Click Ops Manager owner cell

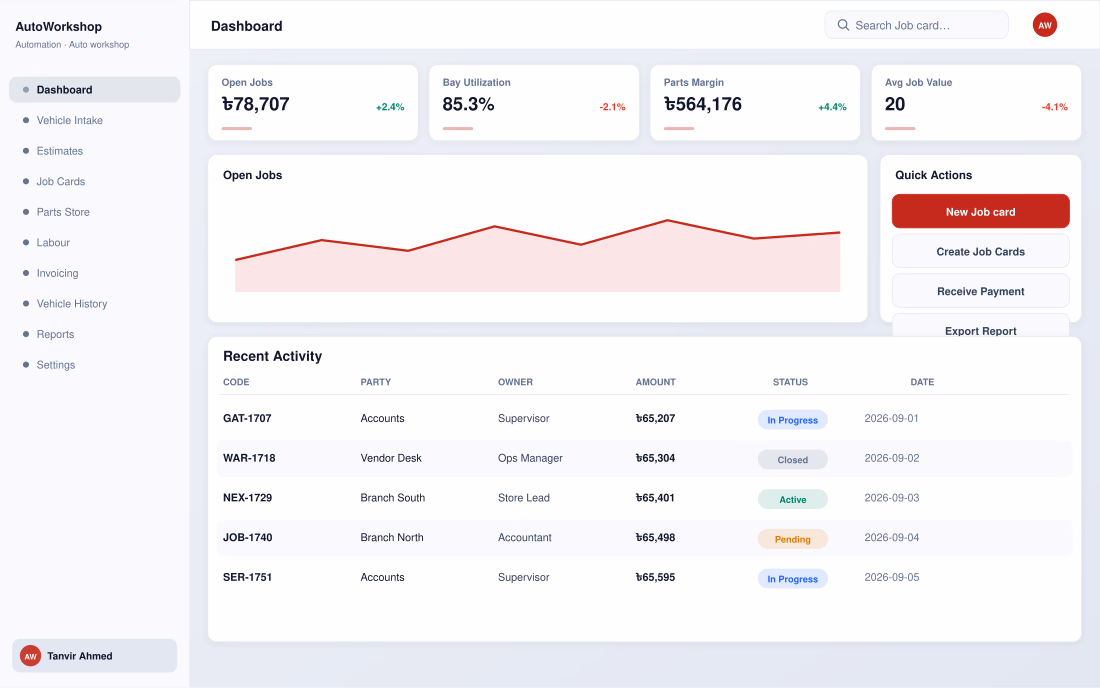click(x=530, y=458)
